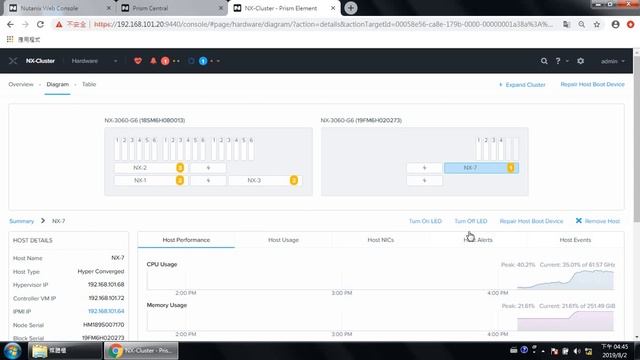The width and height of the screenshot is (640, 360).
Task: Open IPMI IP 192.168.101.64 link
Action: pos(106,311)
